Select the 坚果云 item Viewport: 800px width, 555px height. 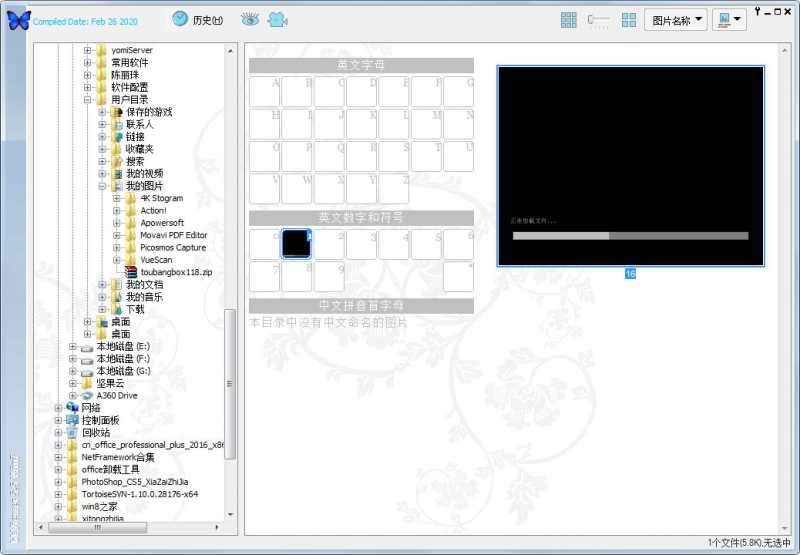(x=110, y=383)
